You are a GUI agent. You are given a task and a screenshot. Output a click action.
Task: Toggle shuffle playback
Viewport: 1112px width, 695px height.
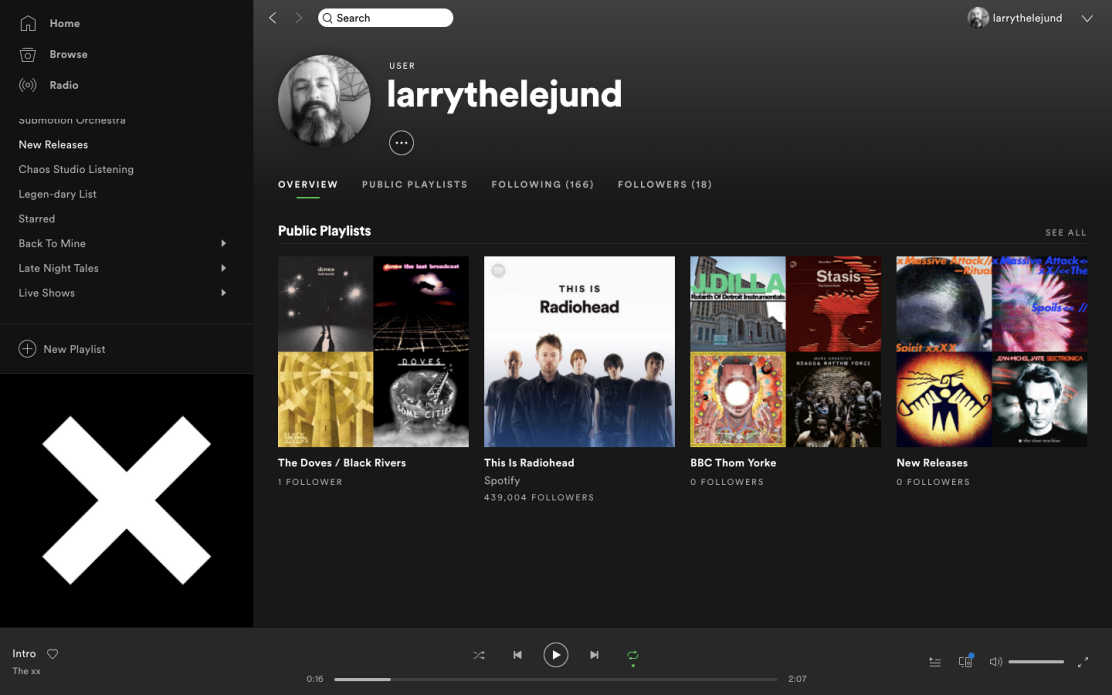[x=479, y=655]
